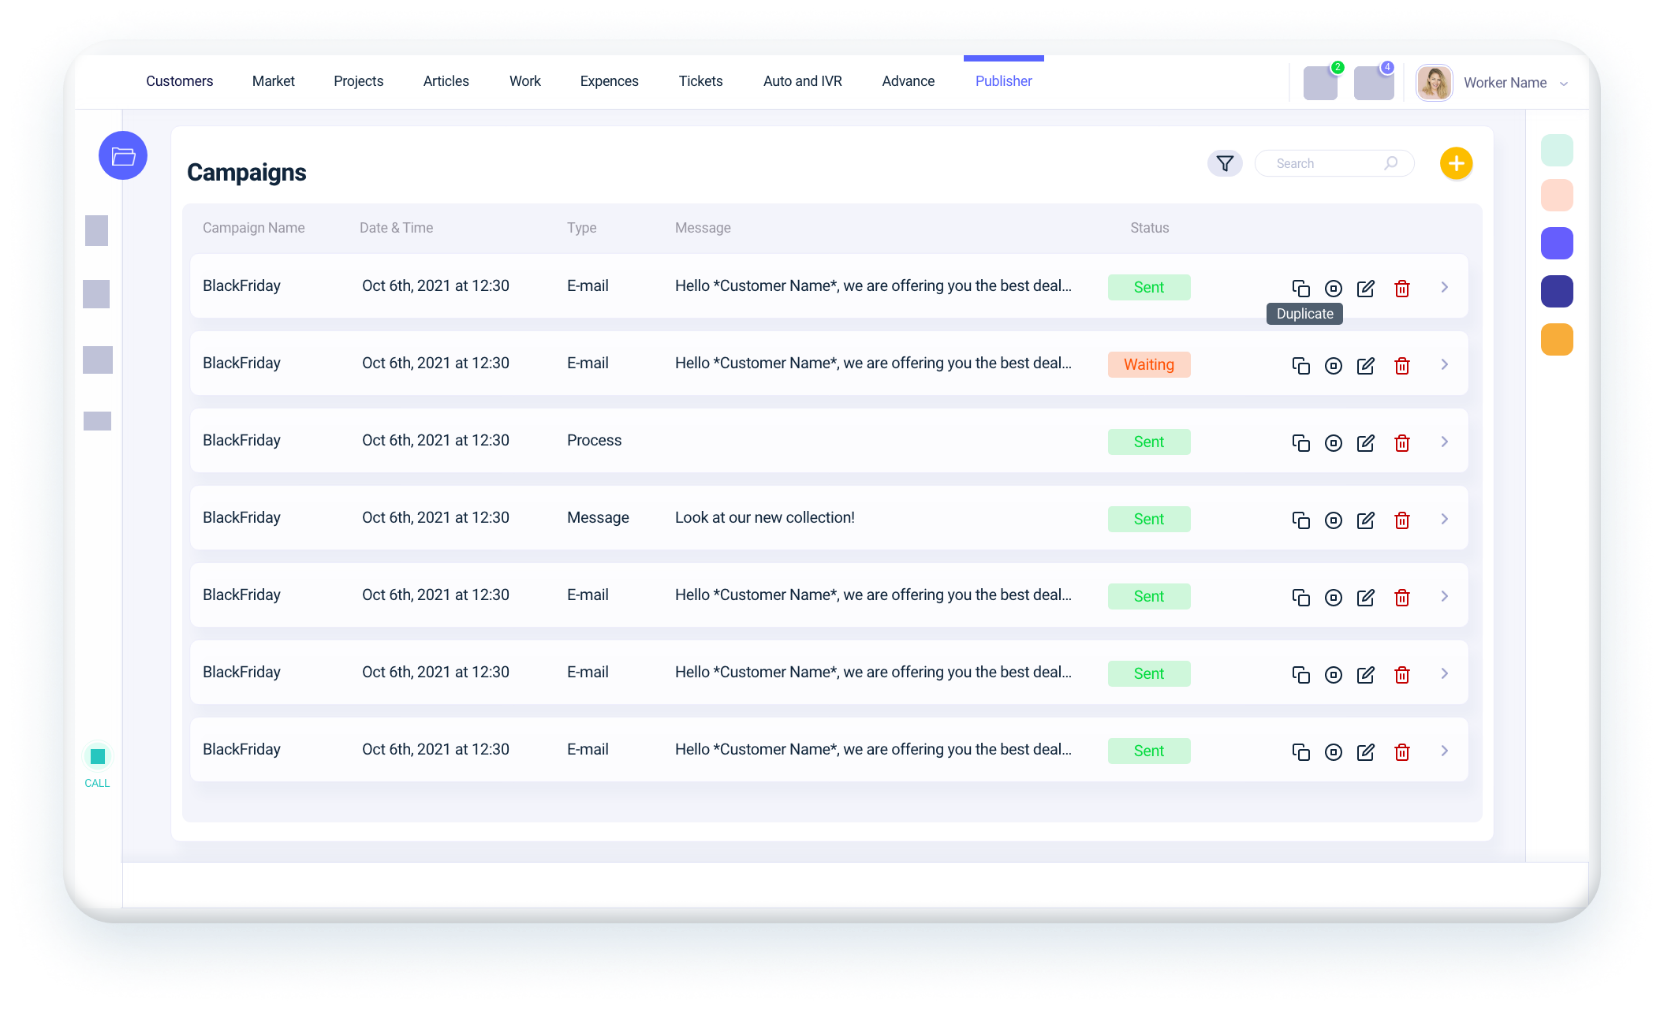
Task: Open notification icon with green badge 2
Action: click(x=1320, y=83)
